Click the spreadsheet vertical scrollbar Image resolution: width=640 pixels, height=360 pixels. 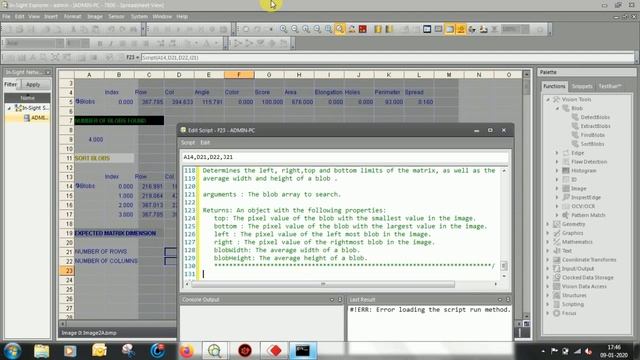pyautogui.click(x=526, y=196)
